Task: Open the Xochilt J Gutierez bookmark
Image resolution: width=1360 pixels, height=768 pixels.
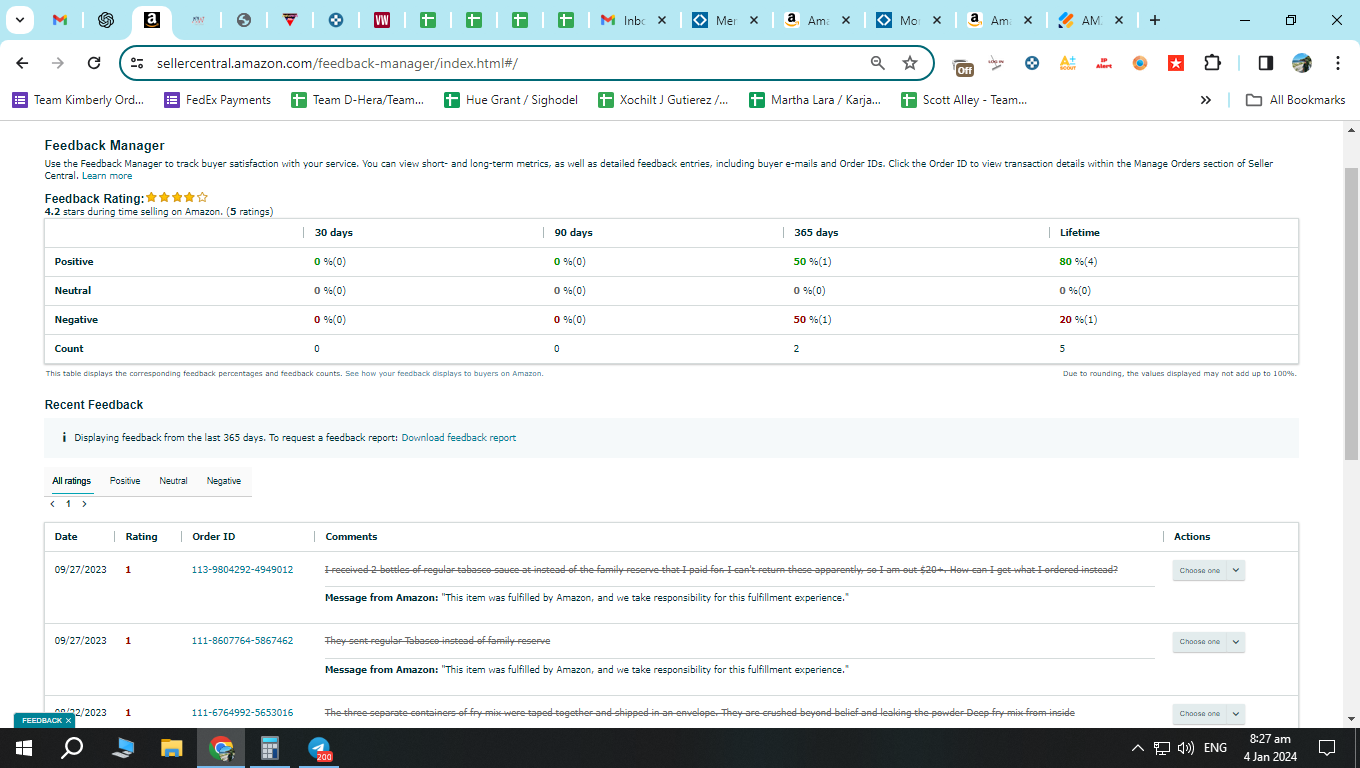Action: coord(663,100)
